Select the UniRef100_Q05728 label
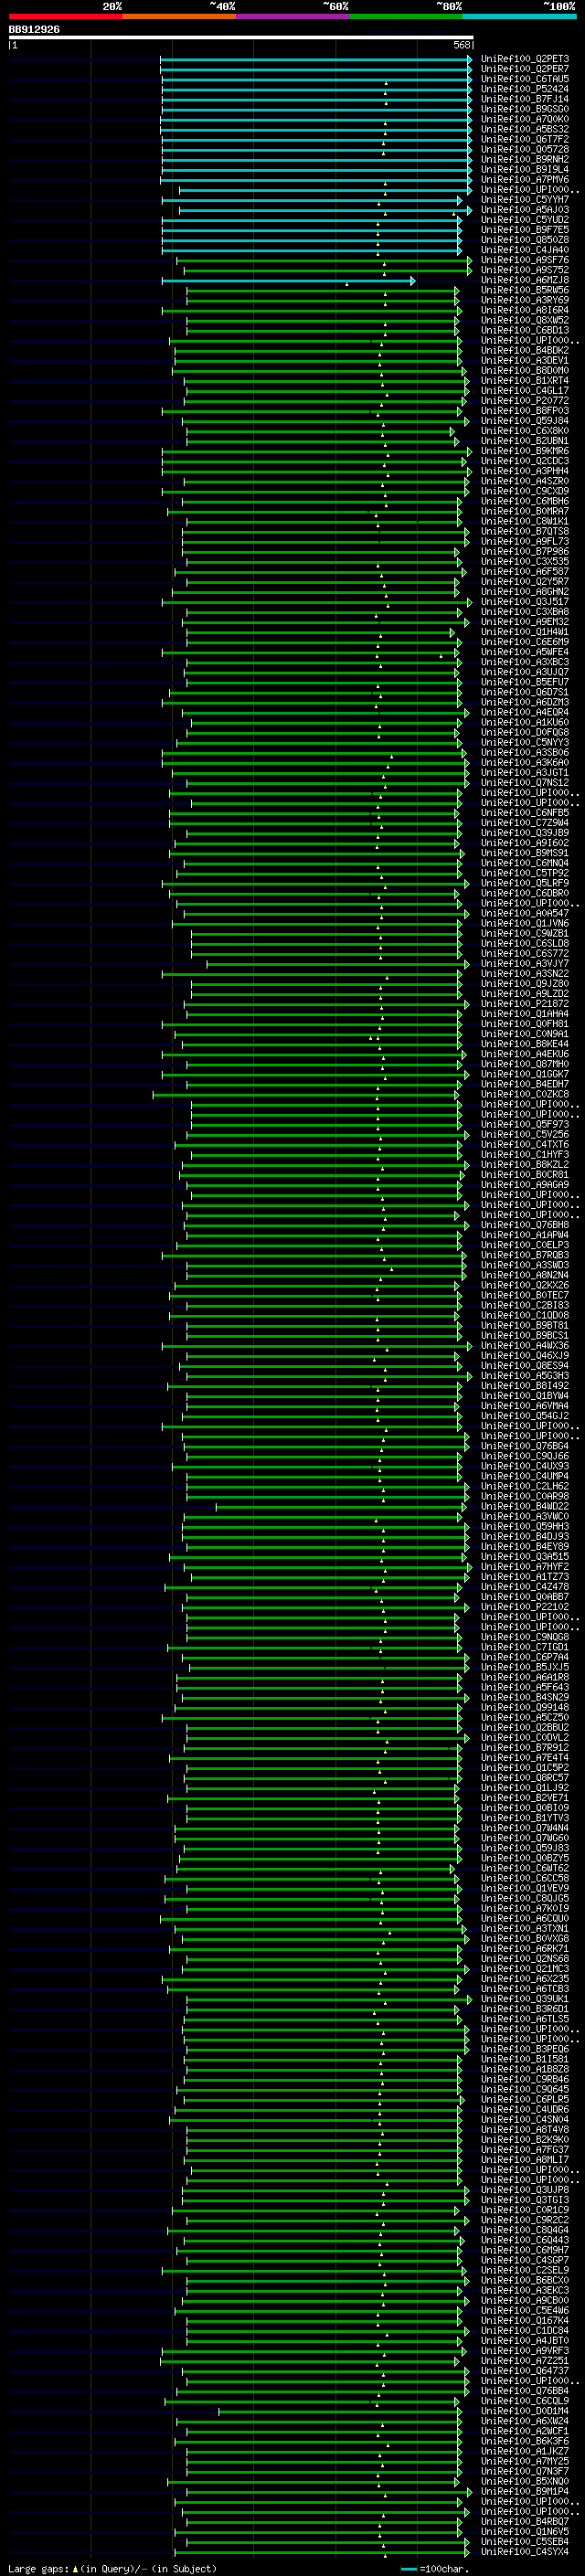Viewport: 585px width, 2576px height. click(x=525, y=149)
